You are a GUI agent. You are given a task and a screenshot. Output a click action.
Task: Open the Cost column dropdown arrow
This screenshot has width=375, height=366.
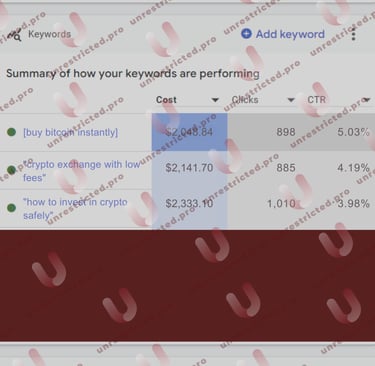[215, 100]
